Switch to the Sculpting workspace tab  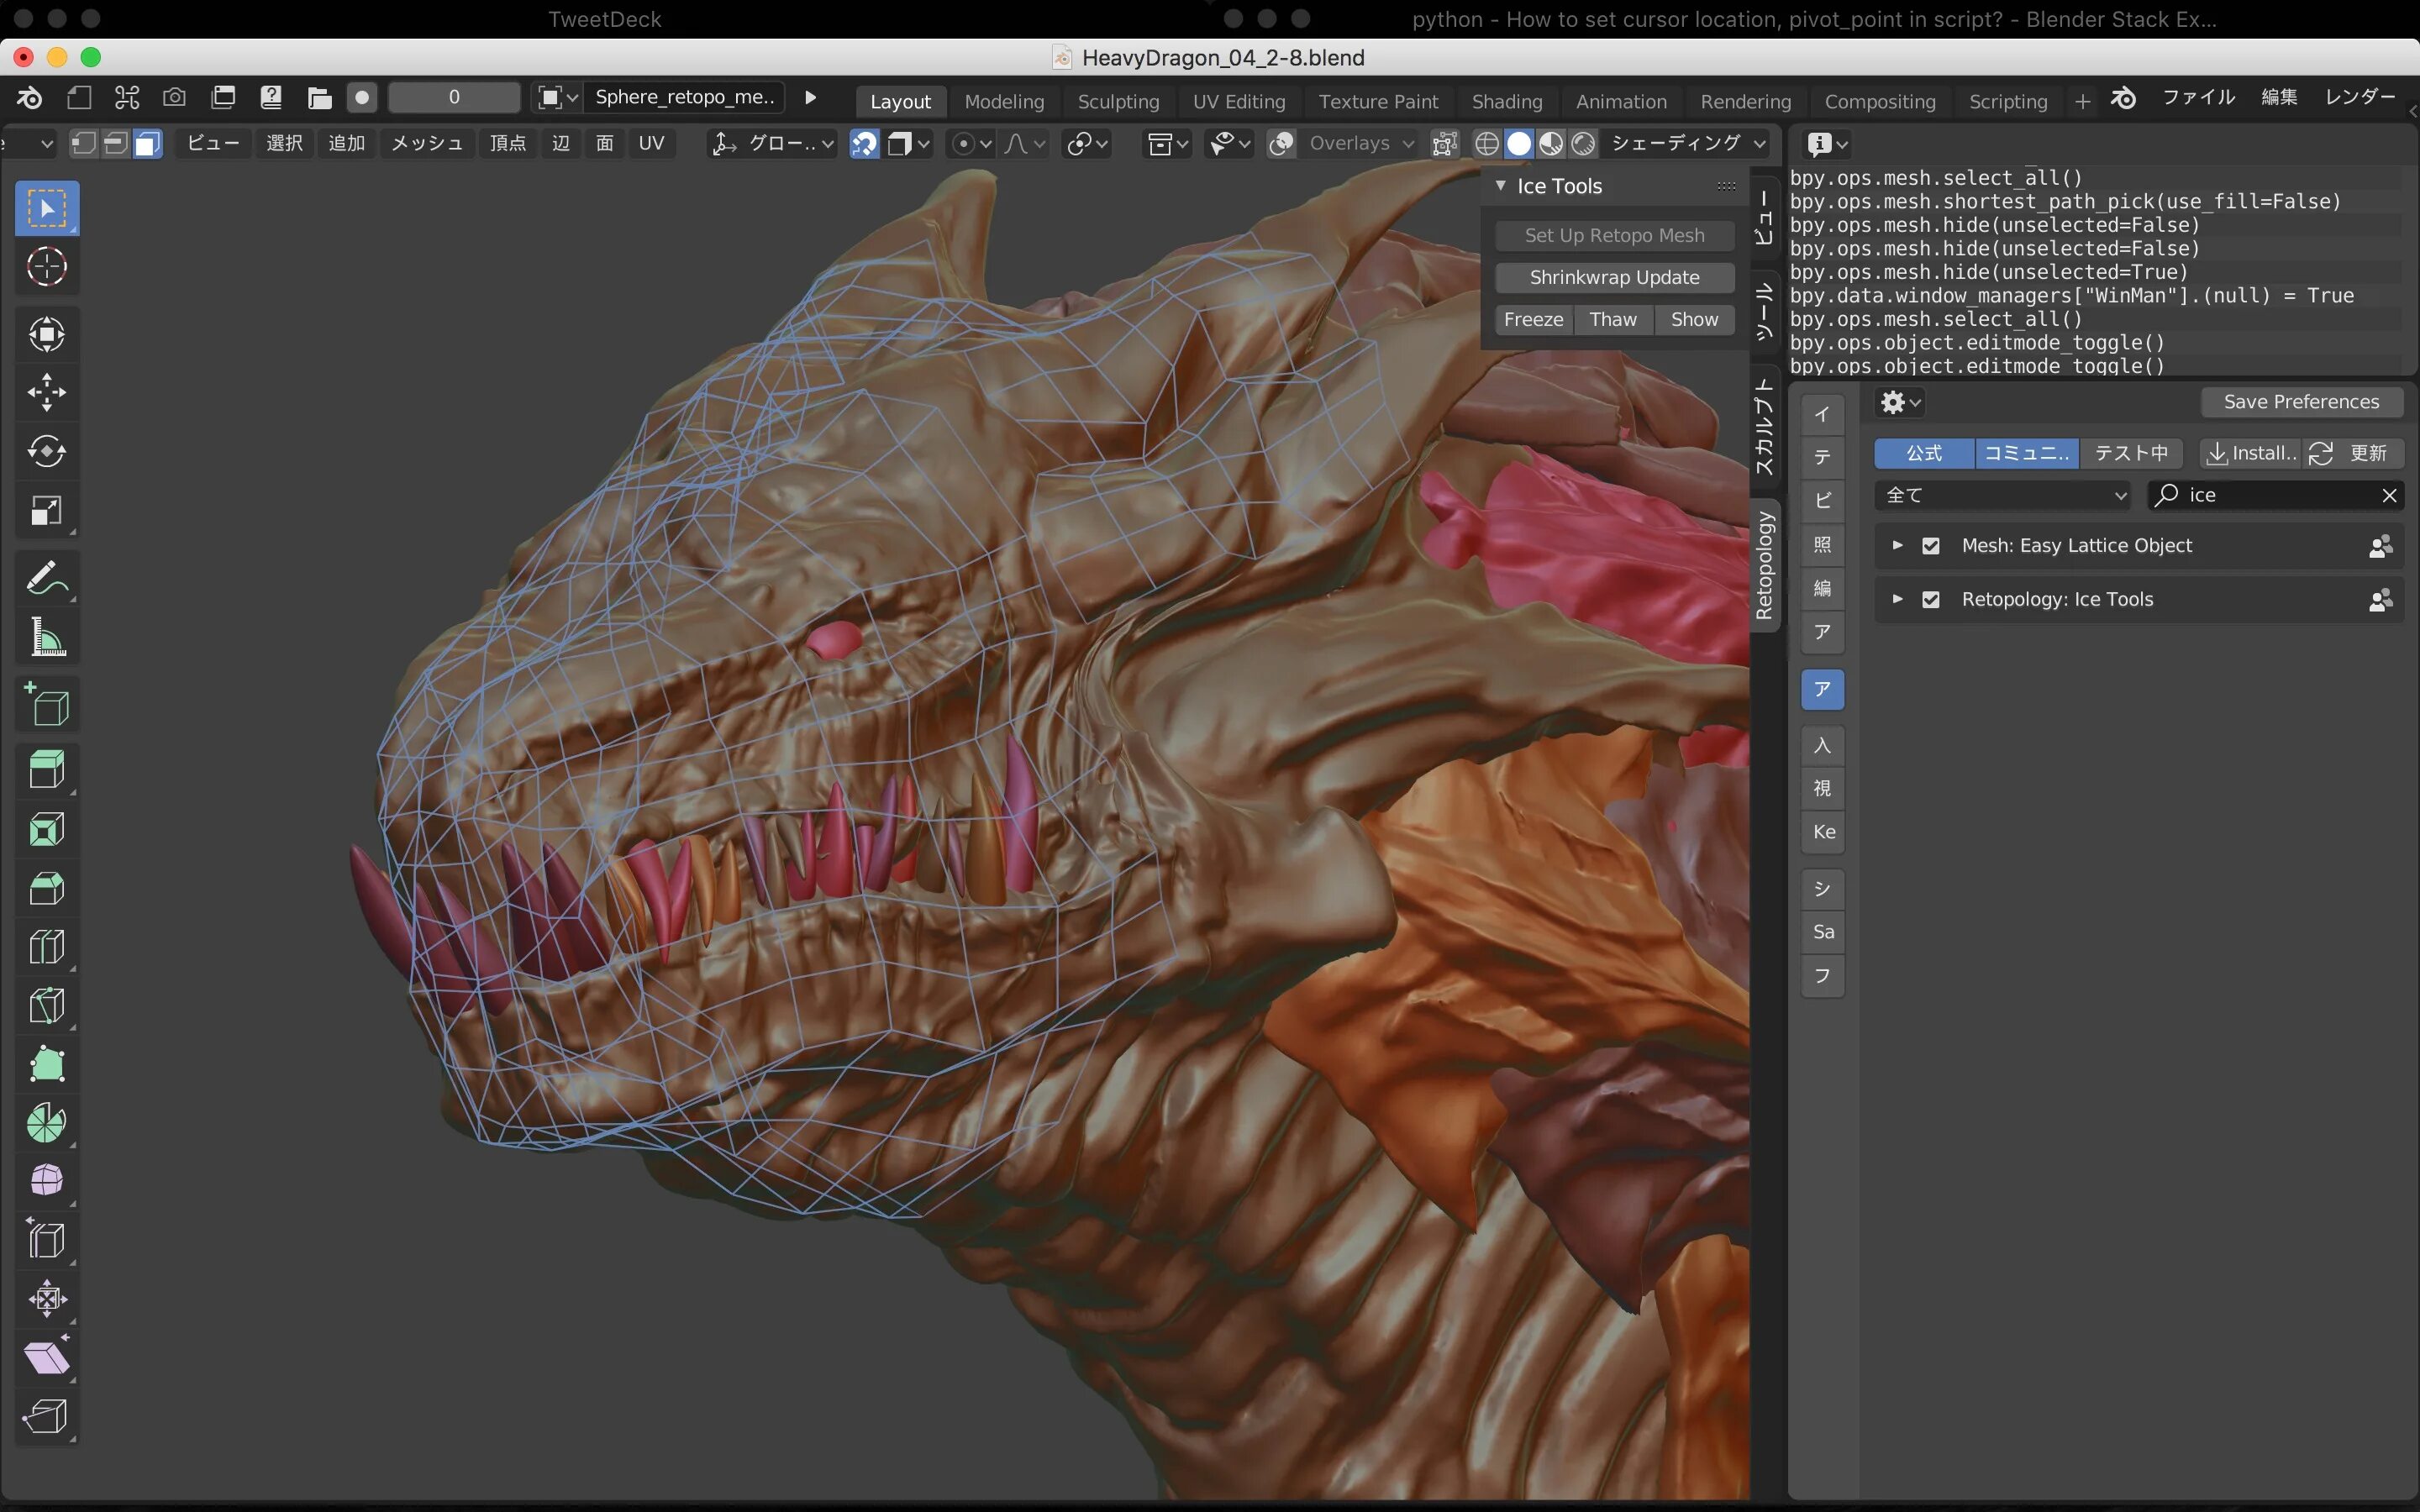(x=1117, y=101)
